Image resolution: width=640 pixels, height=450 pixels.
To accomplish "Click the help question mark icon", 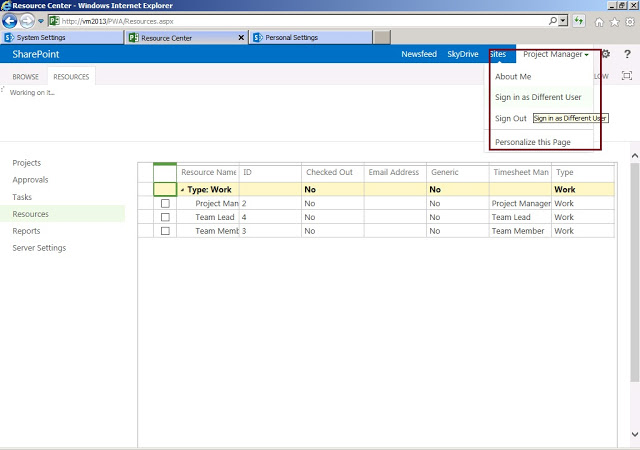I will [x=626, y=54].
